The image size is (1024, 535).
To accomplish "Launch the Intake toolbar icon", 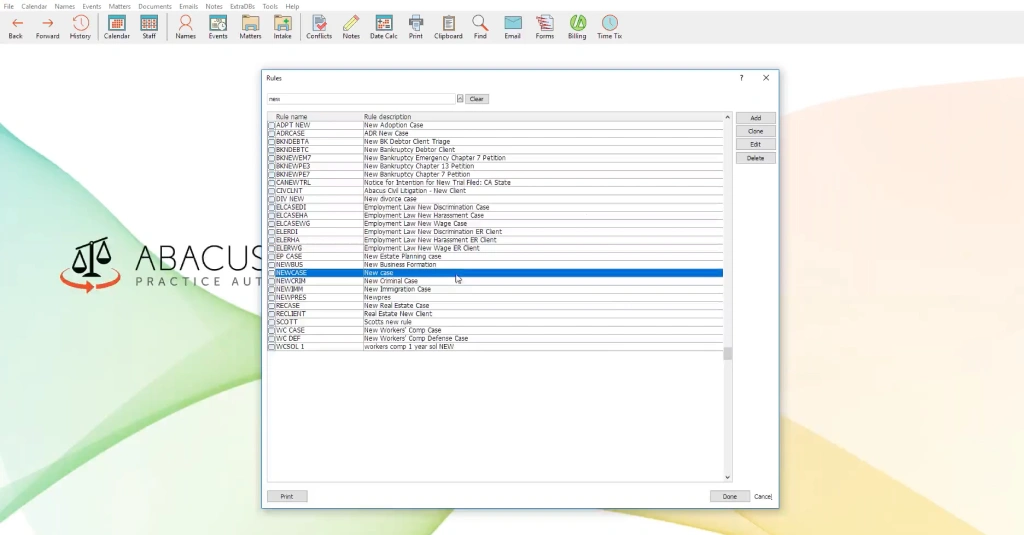I will (283, 27).
